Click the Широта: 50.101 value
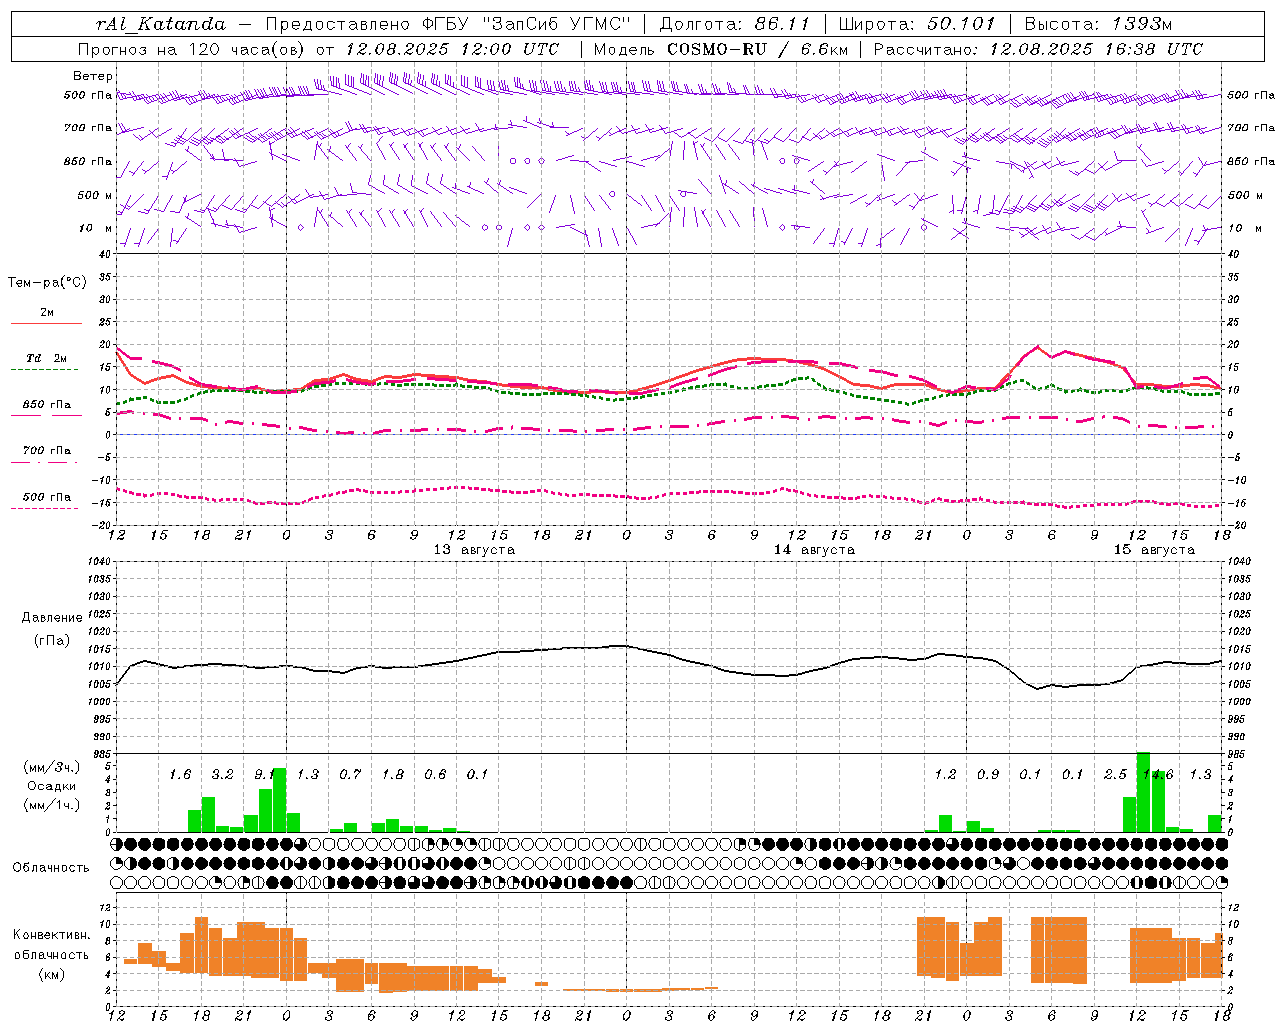Viewport: 1280px width, 1024px height. point(917,23)
